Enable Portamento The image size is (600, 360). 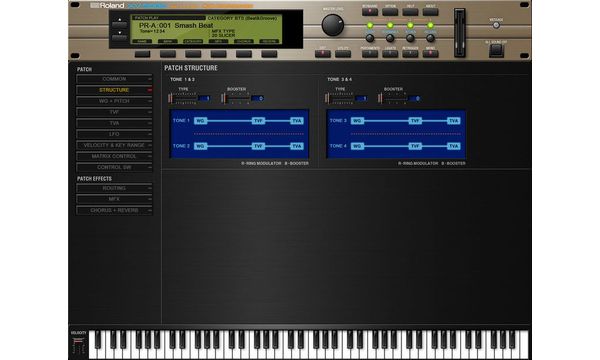click(370, 54)
